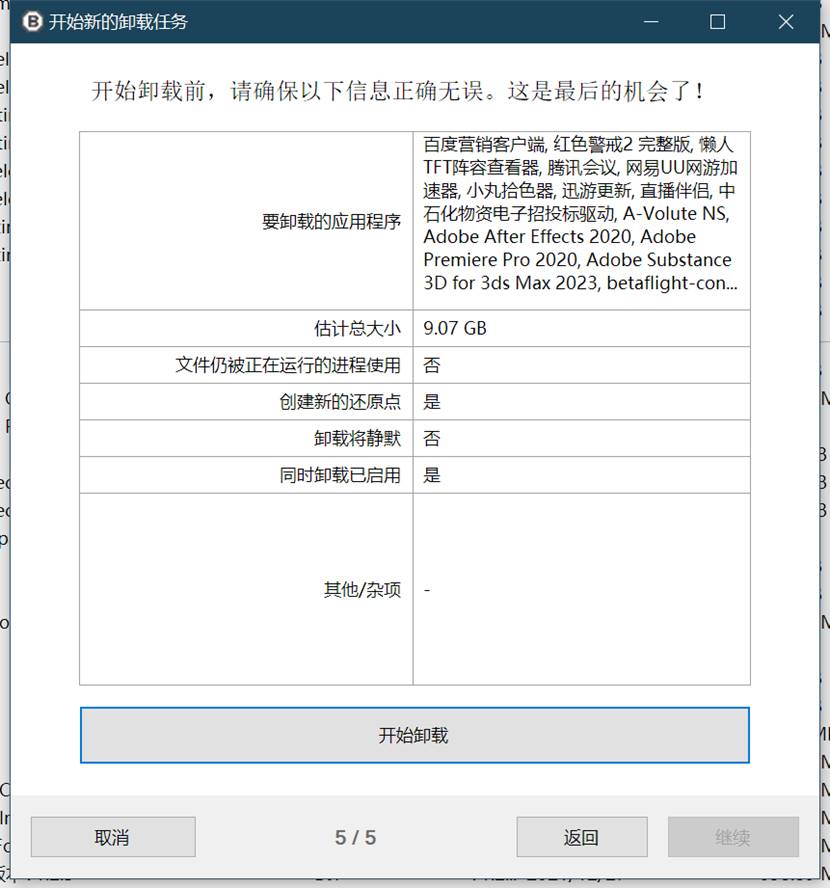
Task: Click the heading 开始卸载前 warning text
Action: click(397, 91)
